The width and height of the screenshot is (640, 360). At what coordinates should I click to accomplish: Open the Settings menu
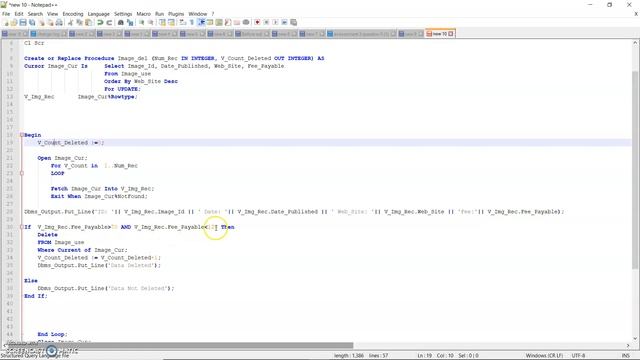pos(123,14)
